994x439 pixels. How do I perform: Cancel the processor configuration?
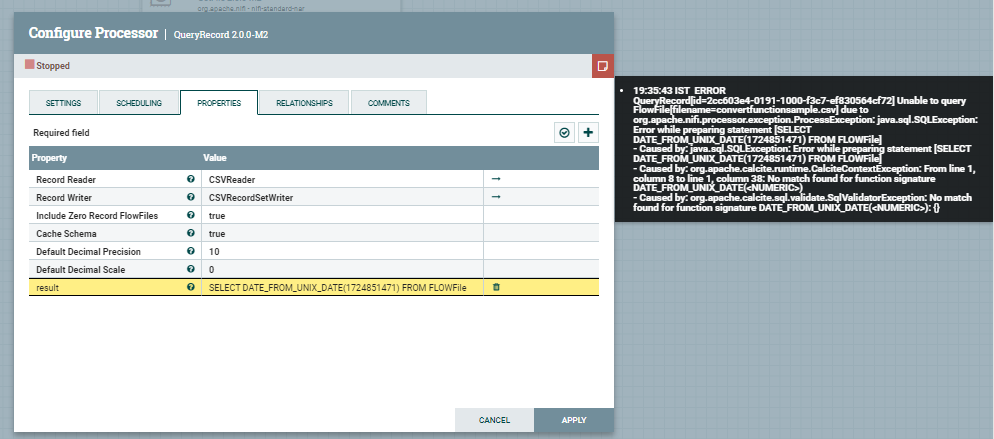click(494, 420)
